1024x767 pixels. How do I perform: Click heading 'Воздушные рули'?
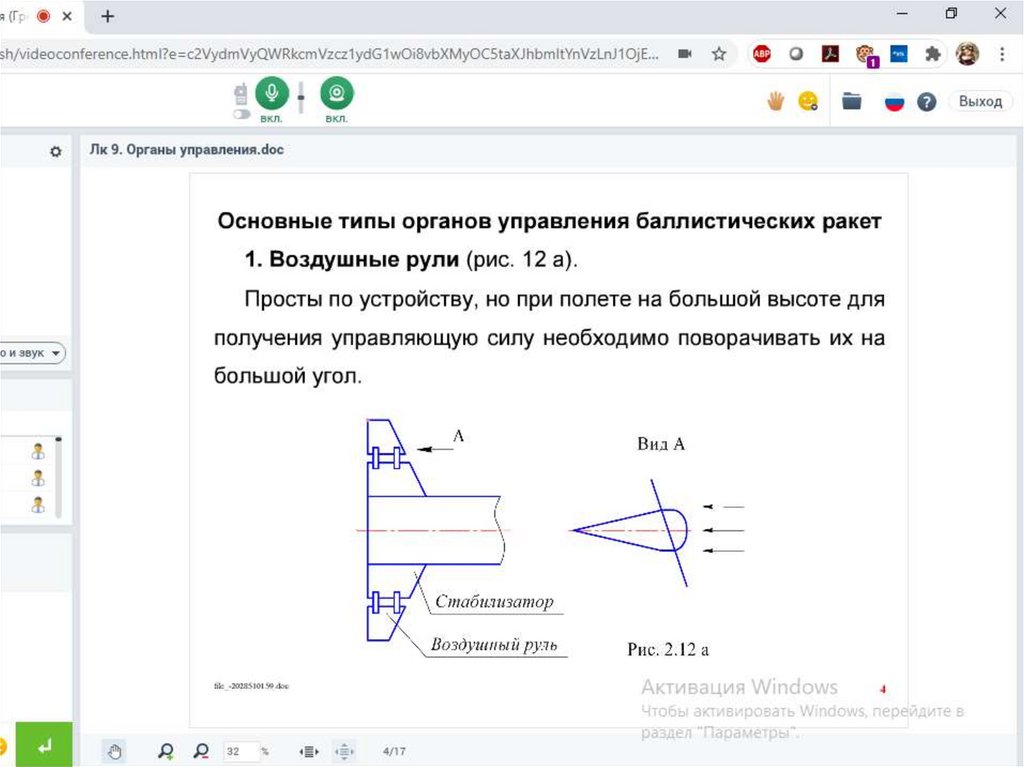(x=364, y=259)
